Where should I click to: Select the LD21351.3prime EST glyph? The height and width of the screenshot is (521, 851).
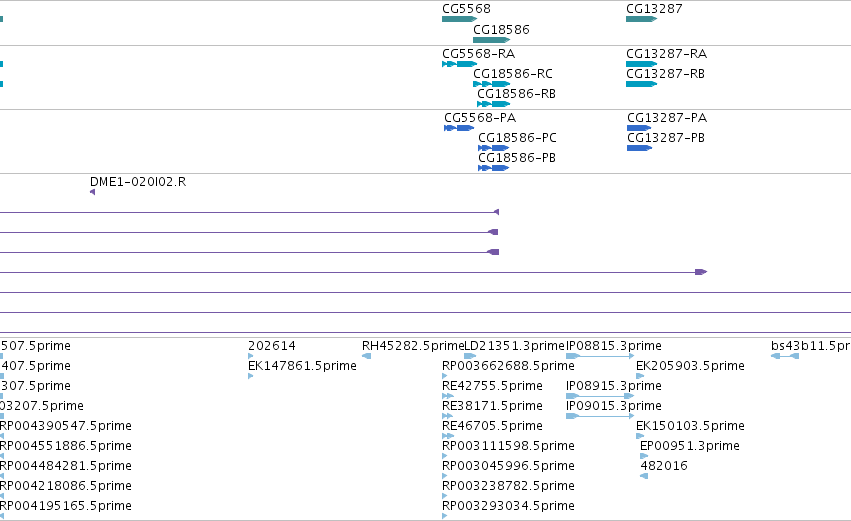470,357
